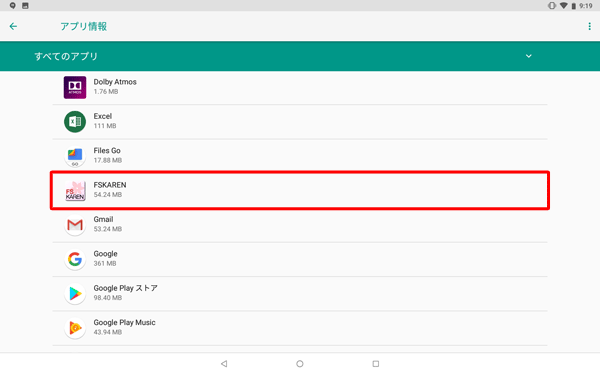Select the FSKAREN name label

point(110,185)
